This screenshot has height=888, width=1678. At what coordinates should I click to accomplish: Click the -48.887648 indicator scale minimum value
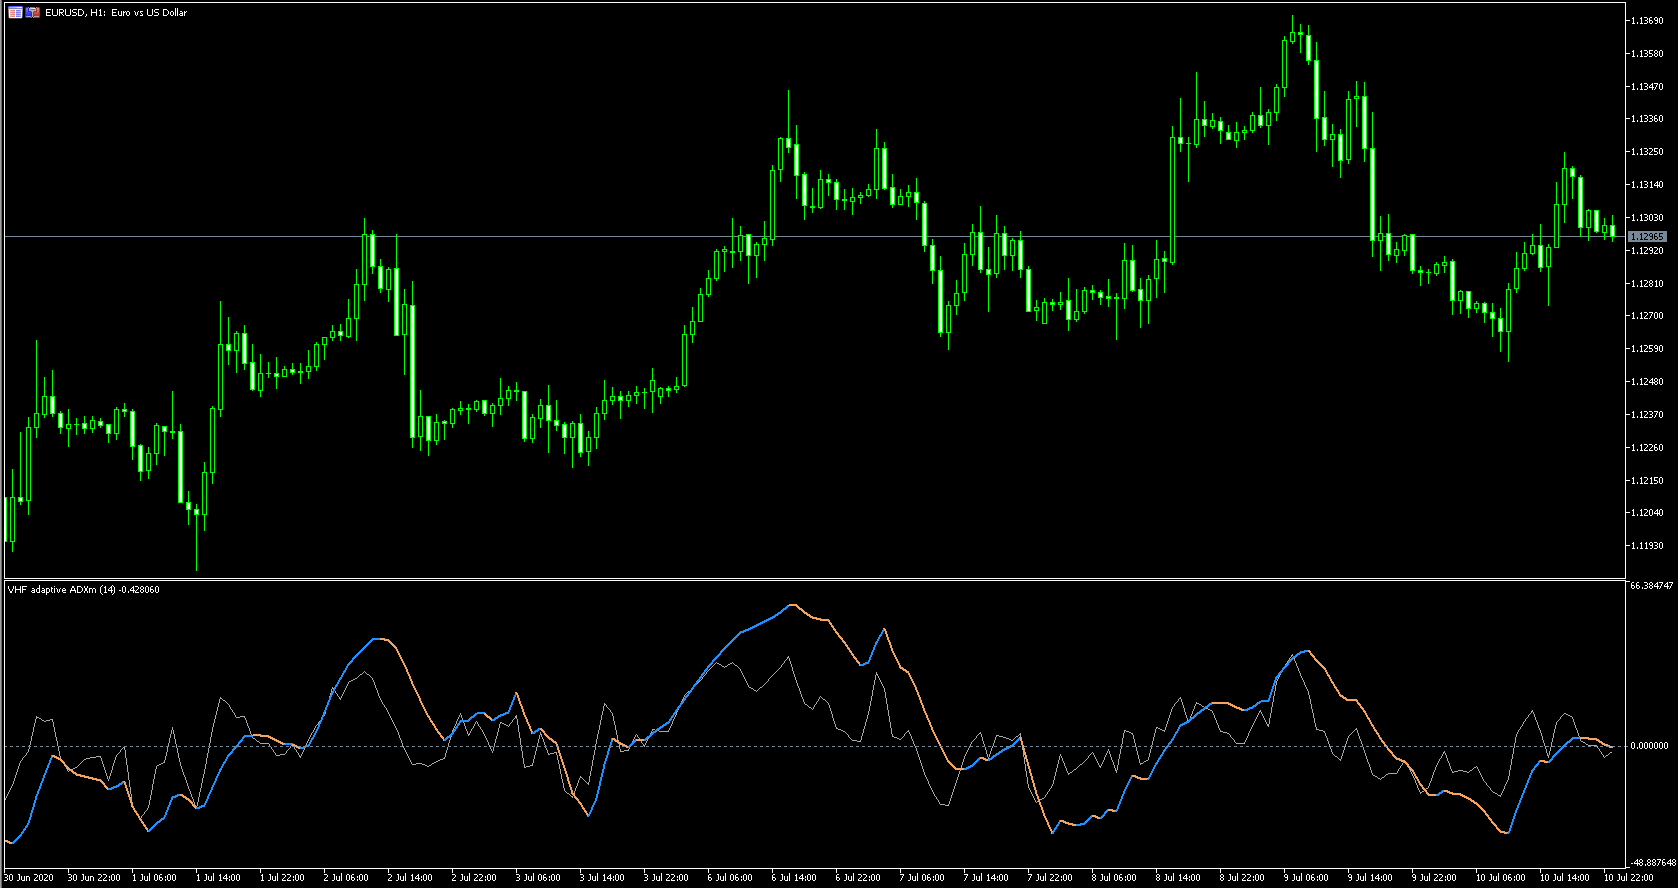(x=1651, y=862)
